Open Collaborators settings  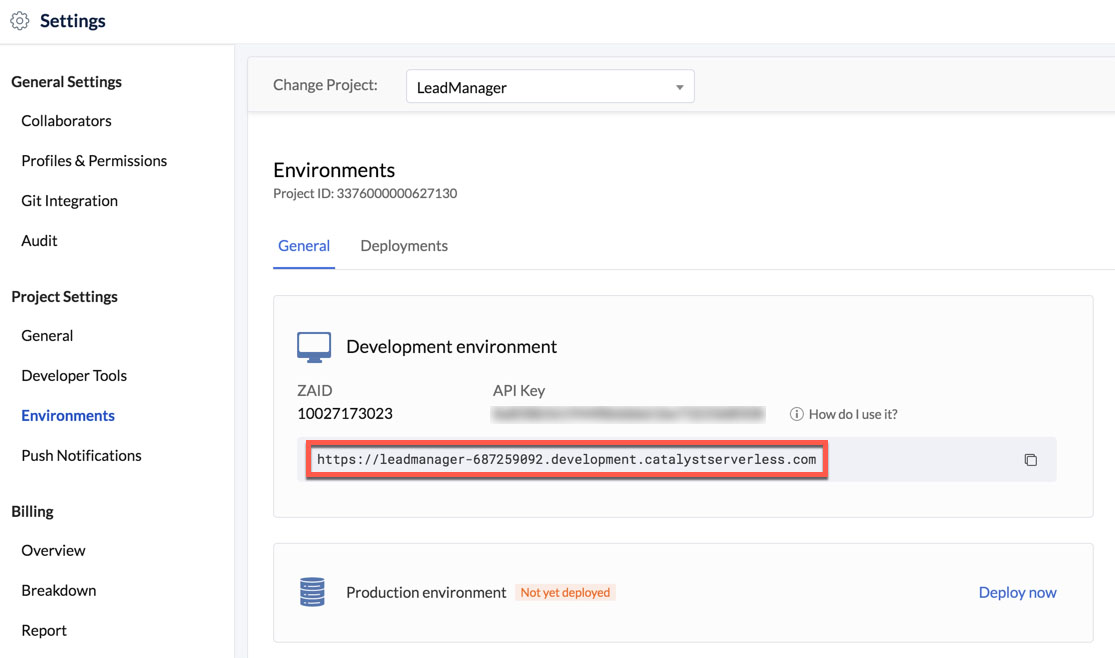point(66,121)
